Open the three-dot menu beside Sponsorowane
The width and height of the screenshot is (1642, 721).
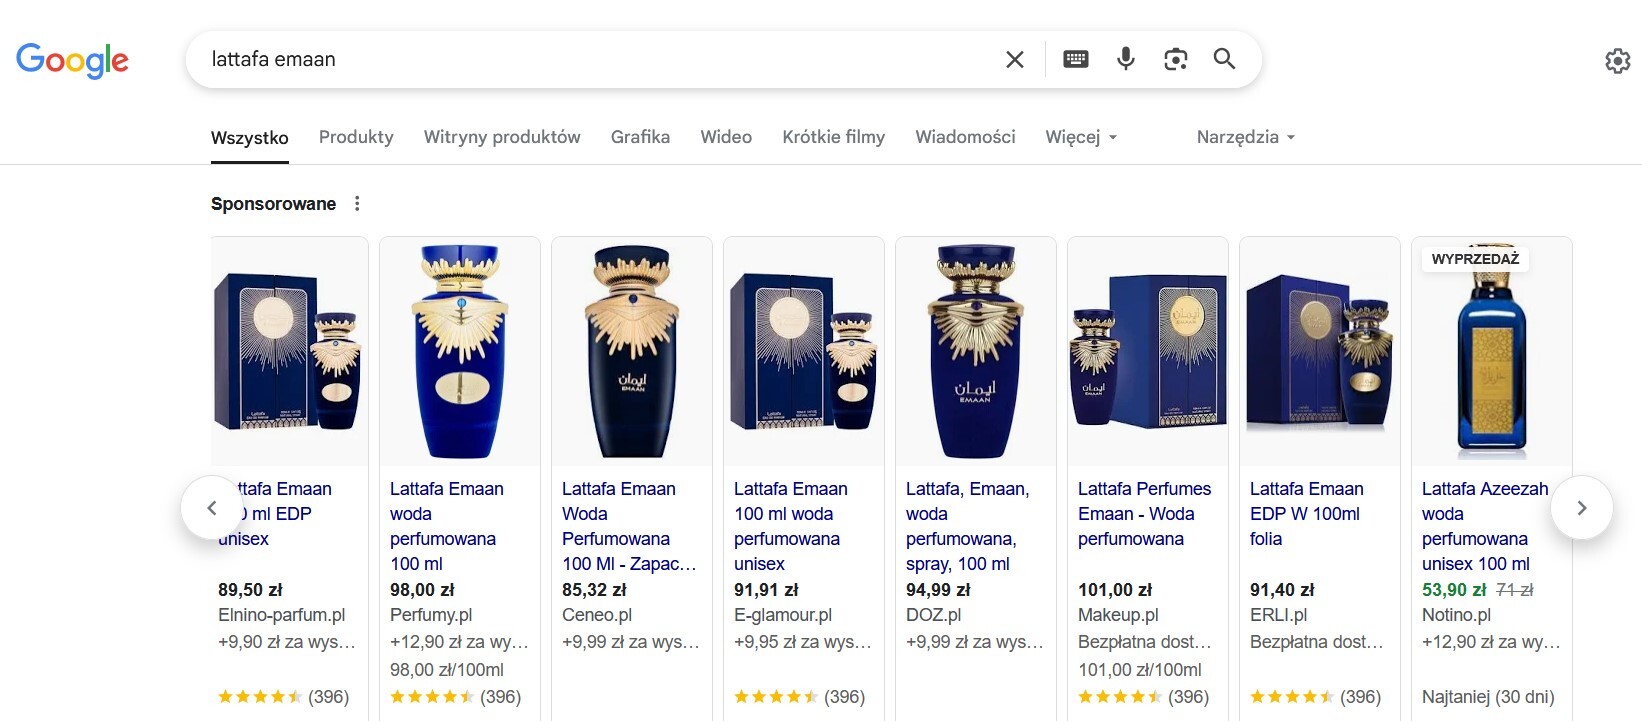pos(357,204)
